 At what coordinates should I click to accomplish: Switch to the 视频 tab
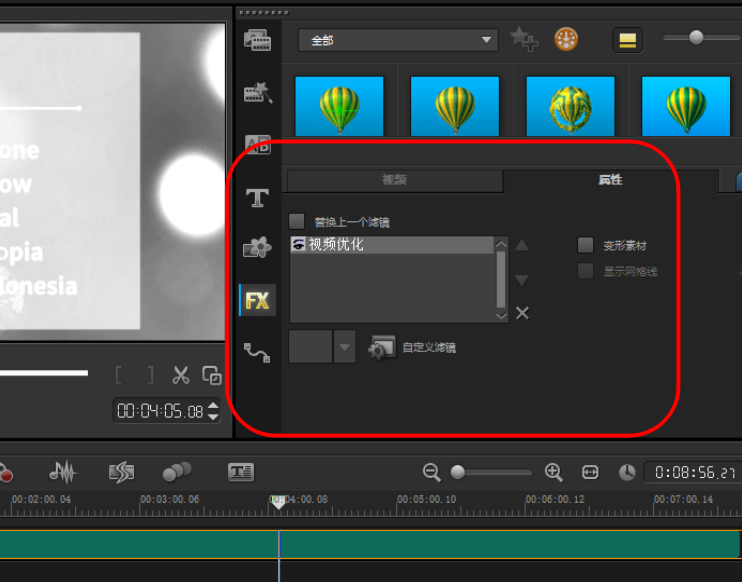394,180
